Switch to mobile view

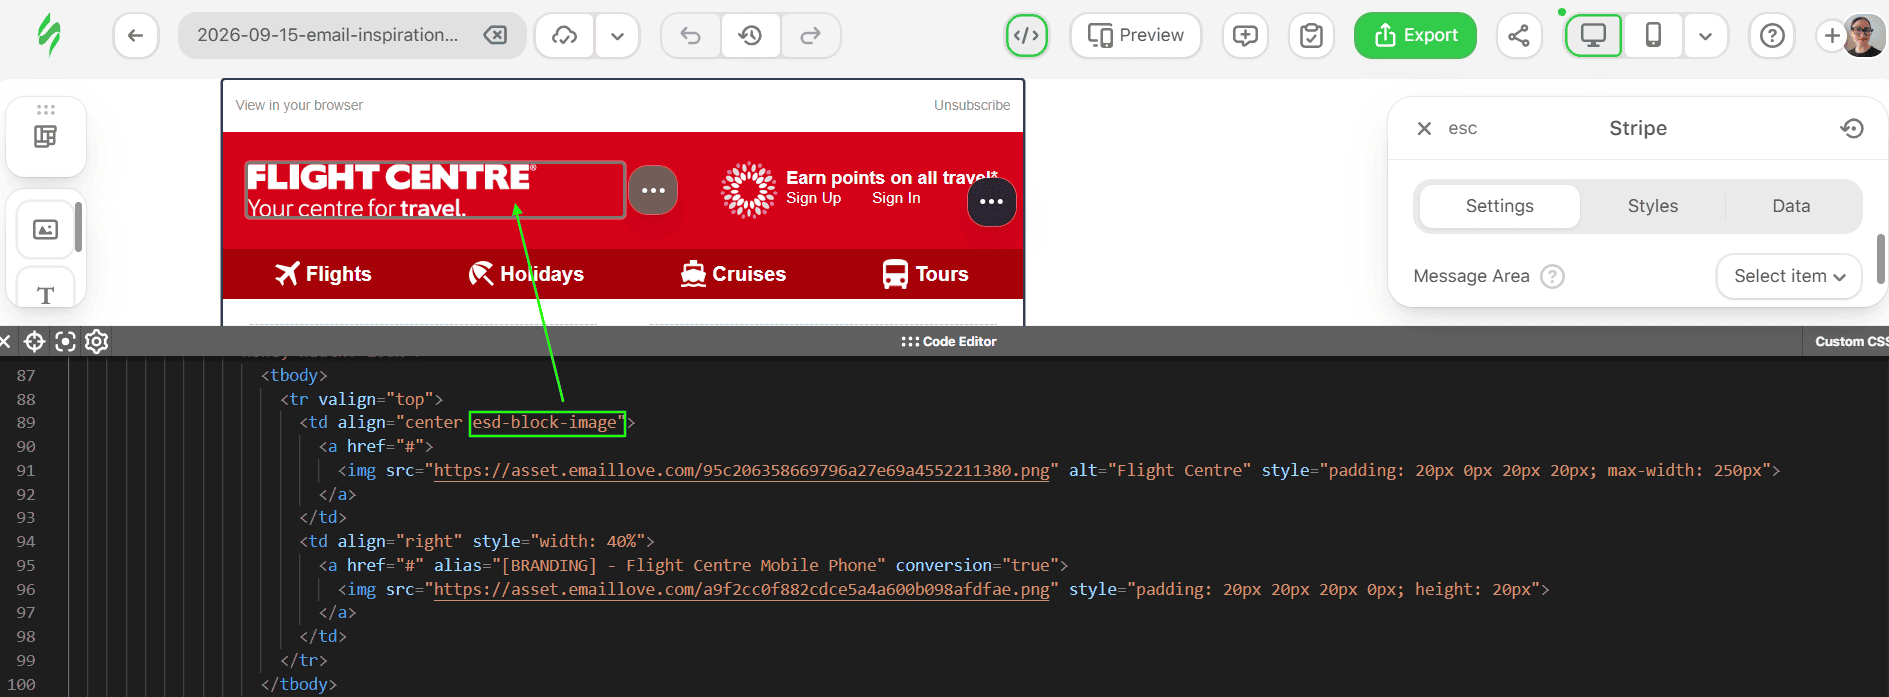(x=1653, y=36)
